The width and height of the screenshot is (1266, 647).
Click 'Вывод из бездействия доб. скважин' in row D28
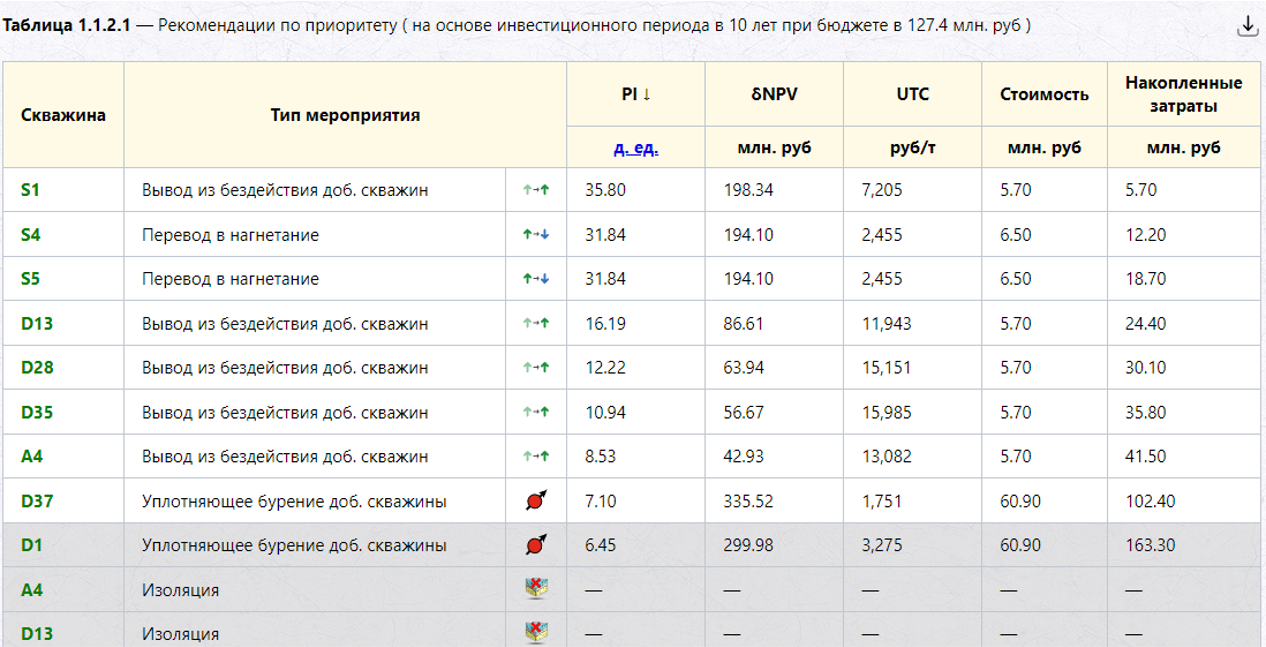pyautogui.click(x=285, y=367)
